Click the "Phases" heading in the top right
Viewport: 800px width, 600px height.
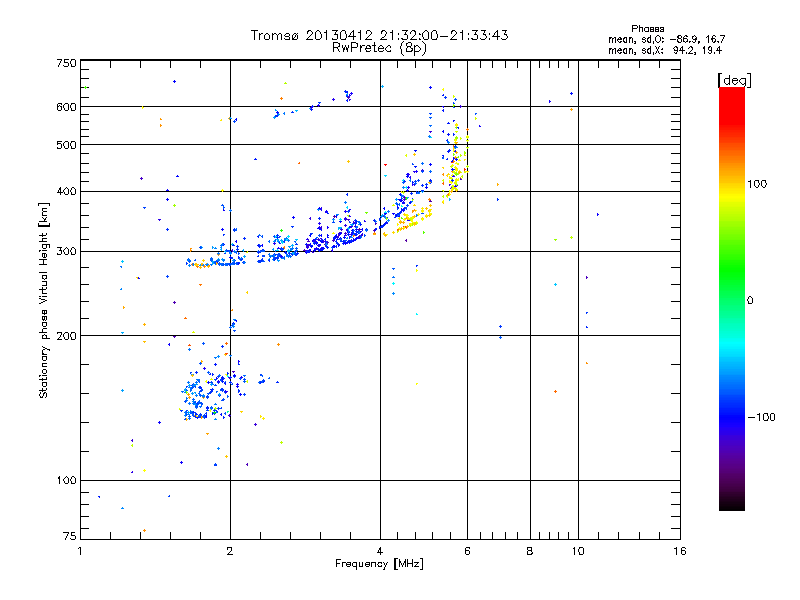pyautogui.click(x=647, y=29)
